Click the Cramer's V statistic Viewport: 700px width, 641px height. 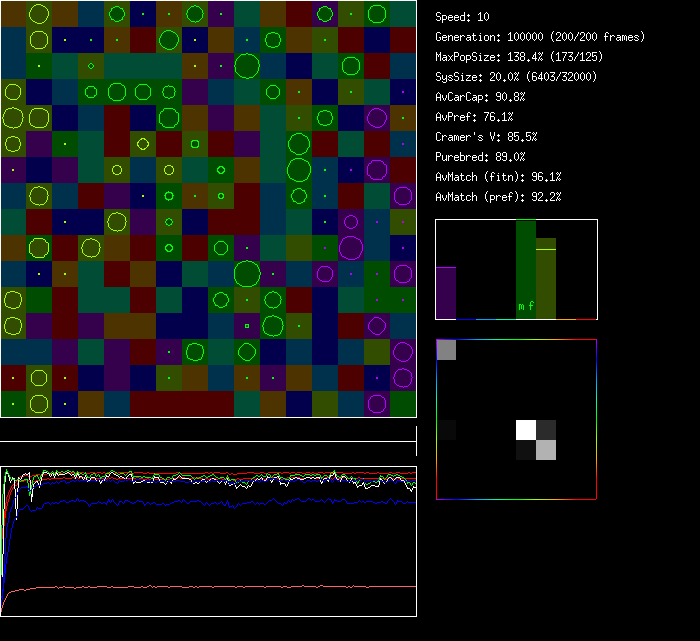point(487,137)
